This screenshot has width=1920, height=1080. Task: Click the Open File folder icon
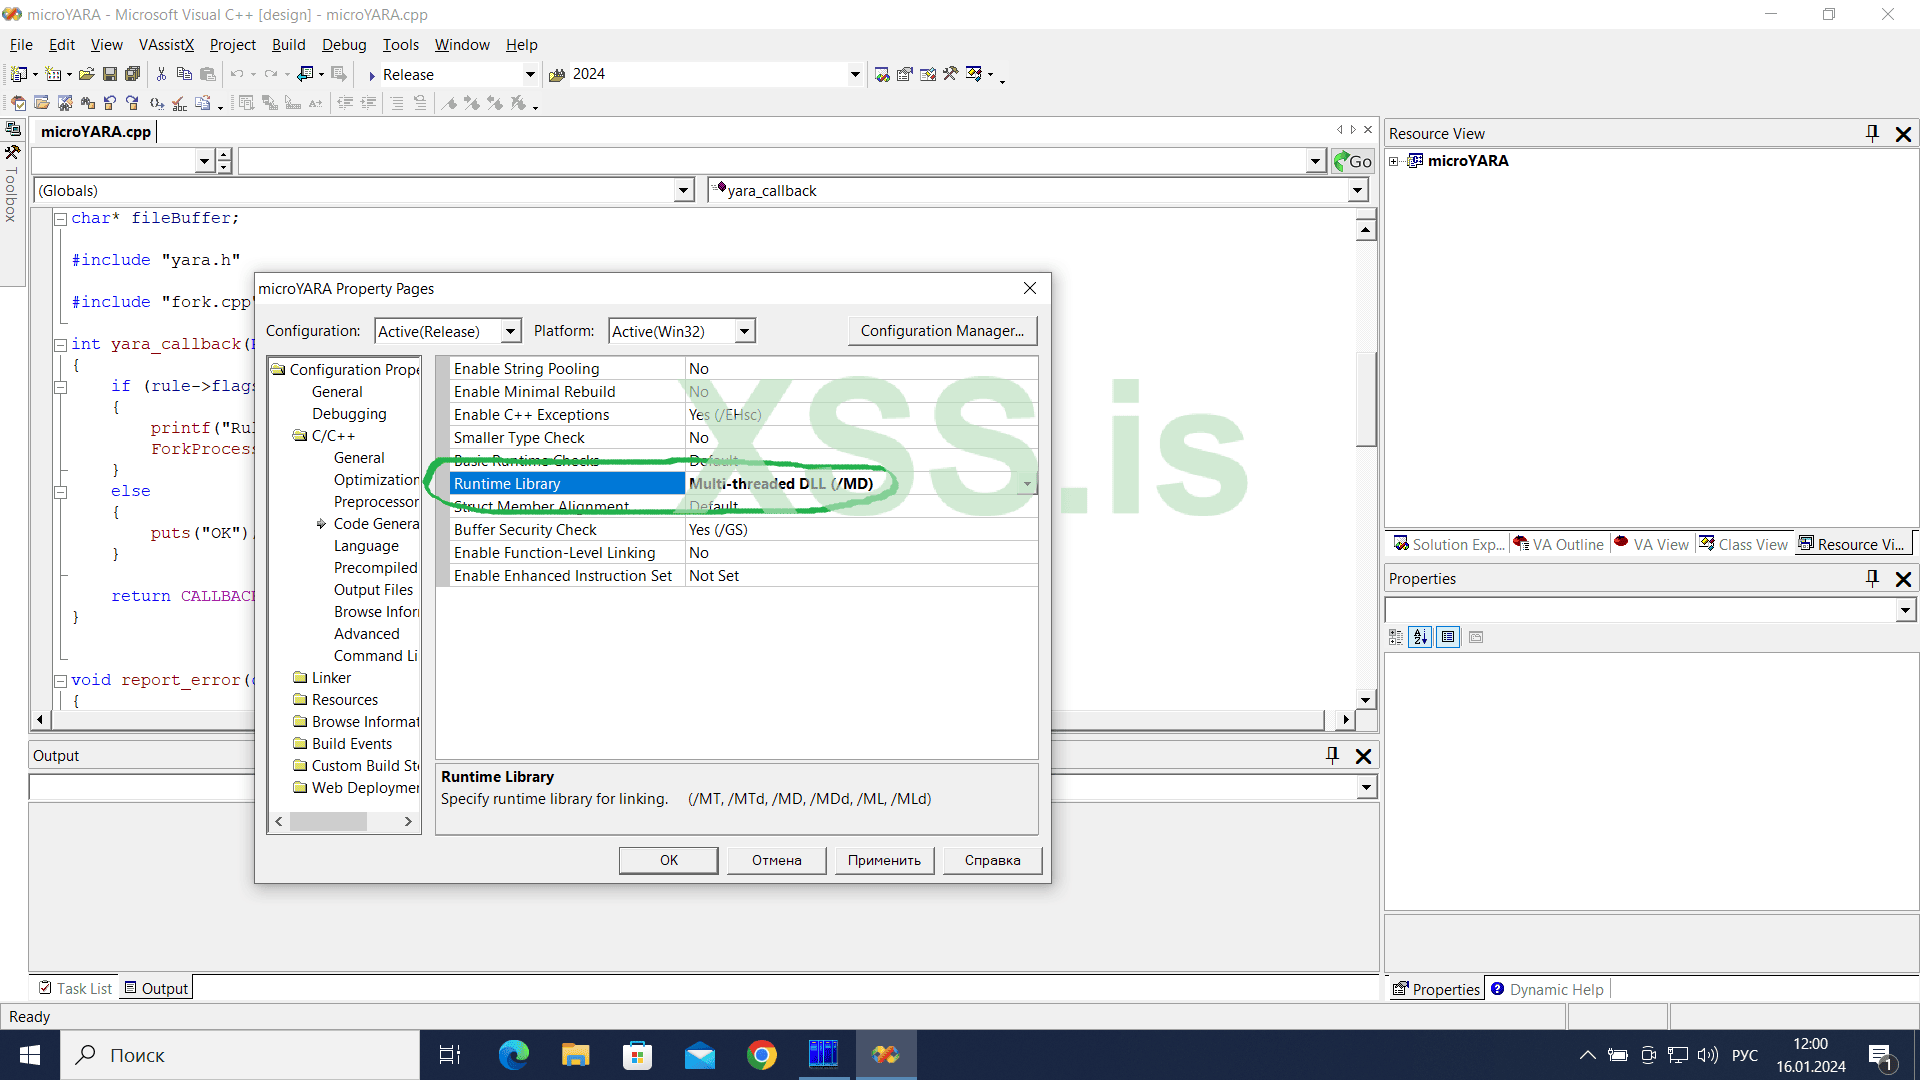pos(87,74)
